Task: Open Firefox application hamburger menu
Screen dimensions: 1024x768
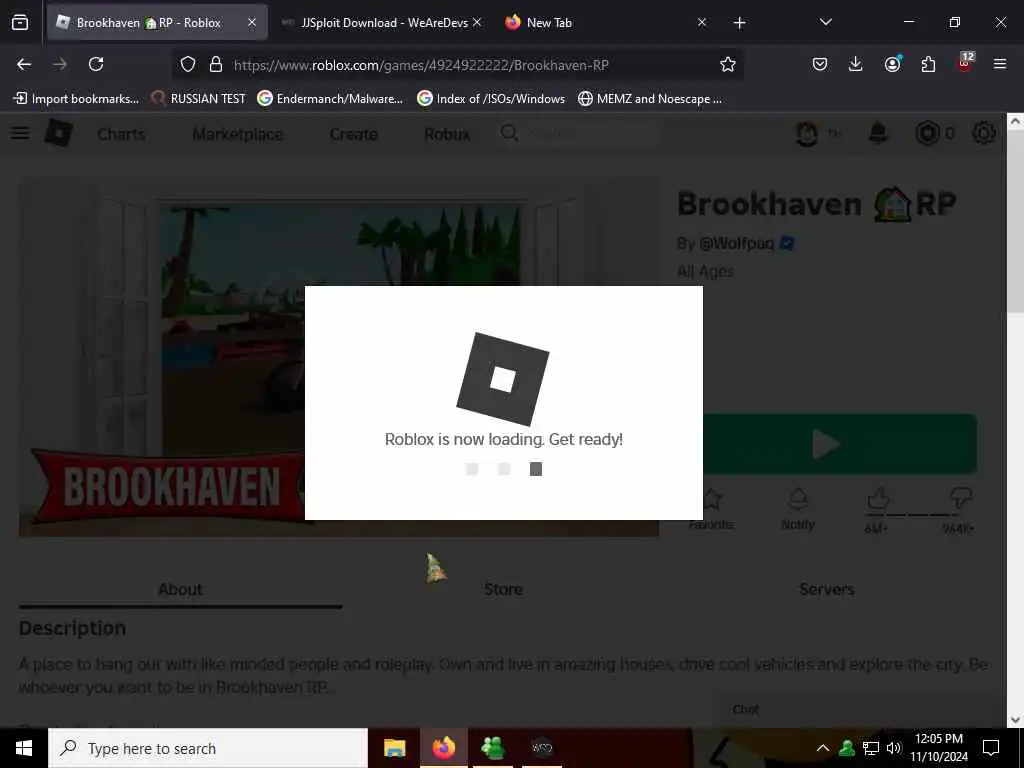Action: point(999,64)
